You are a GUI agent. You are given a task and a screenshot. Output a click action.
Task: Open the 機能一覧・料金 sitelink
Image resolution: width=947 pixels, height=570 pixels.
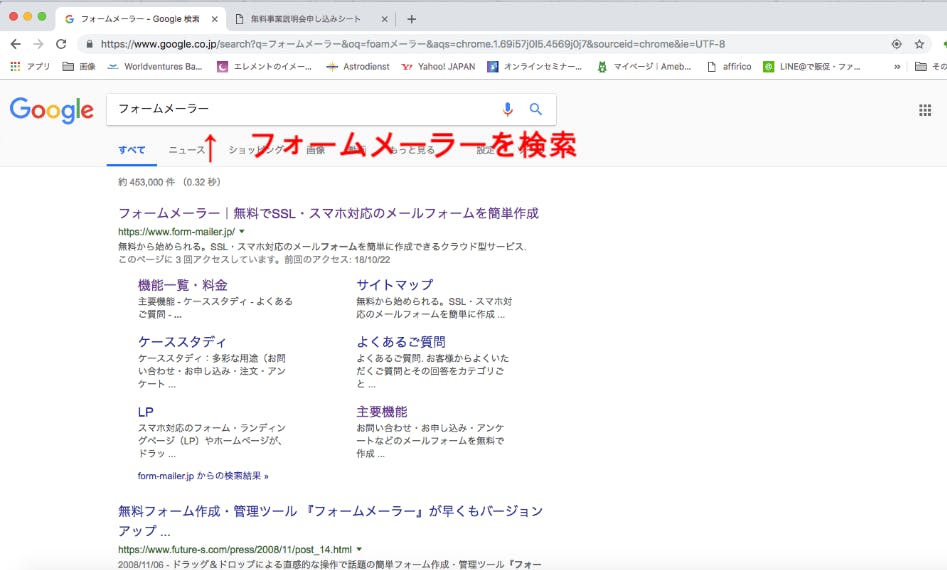[x=182, y=285]
